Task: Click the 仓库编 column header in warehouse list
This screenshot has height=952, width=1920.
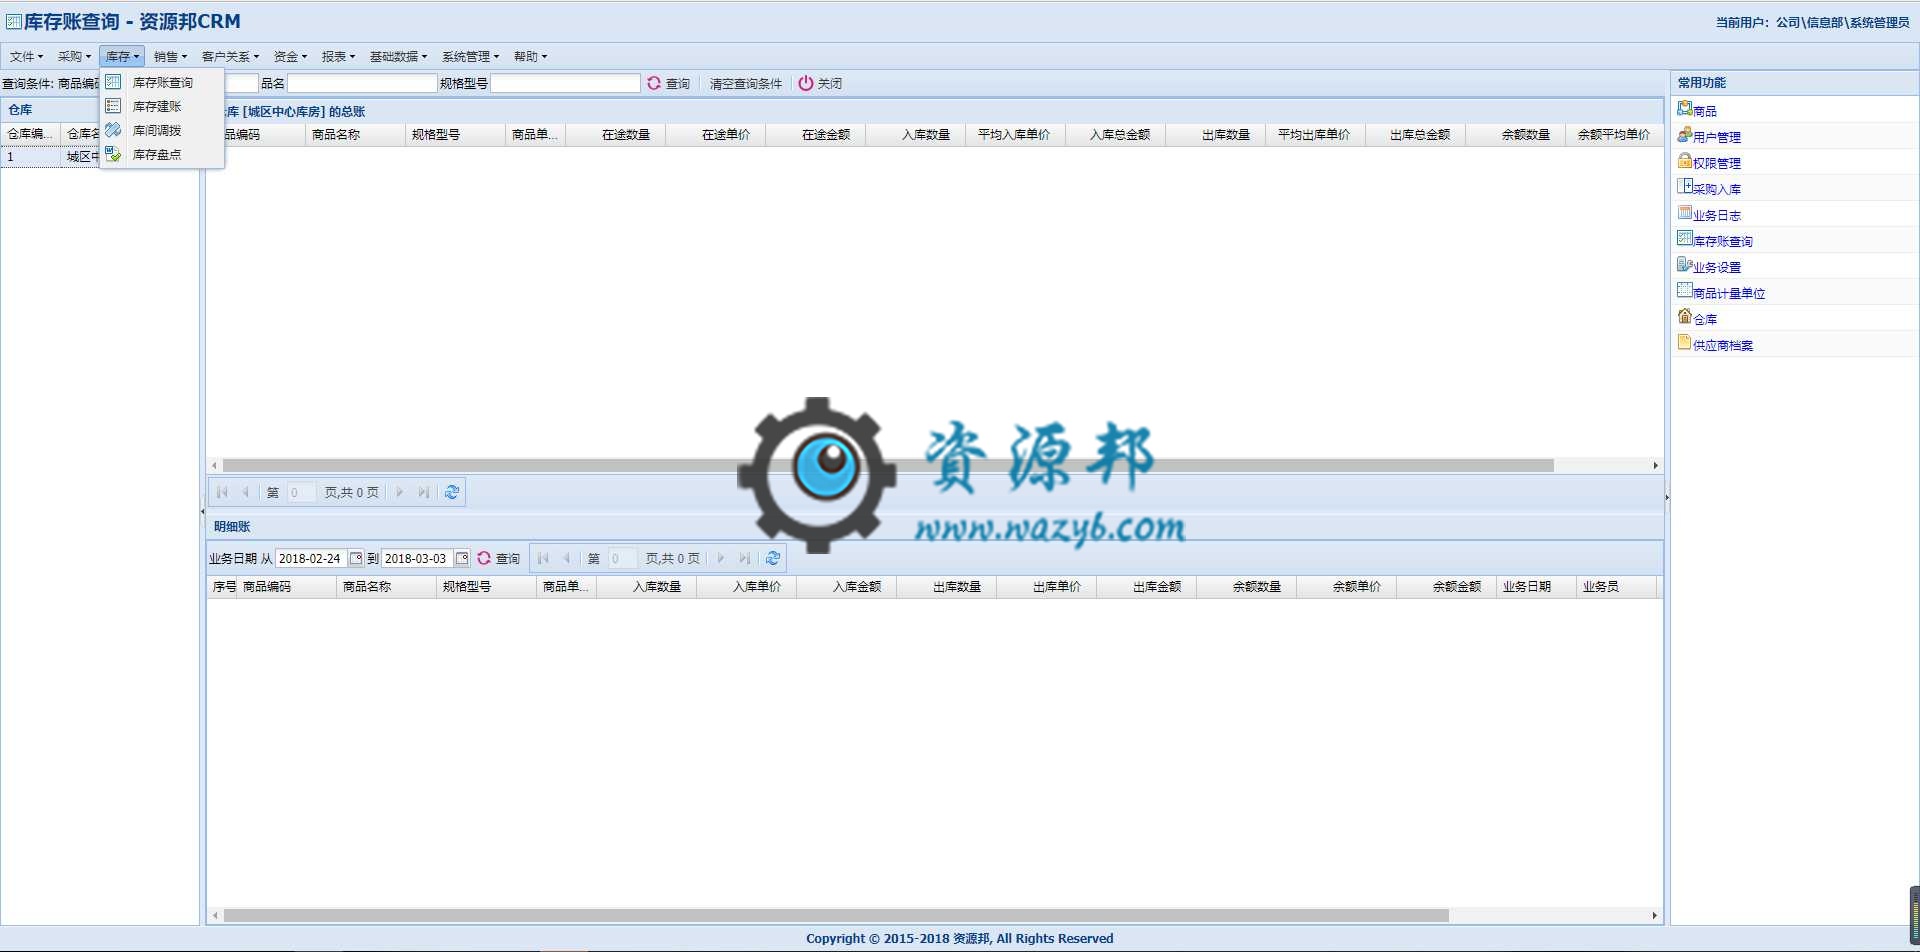Action: coord(30,133)
